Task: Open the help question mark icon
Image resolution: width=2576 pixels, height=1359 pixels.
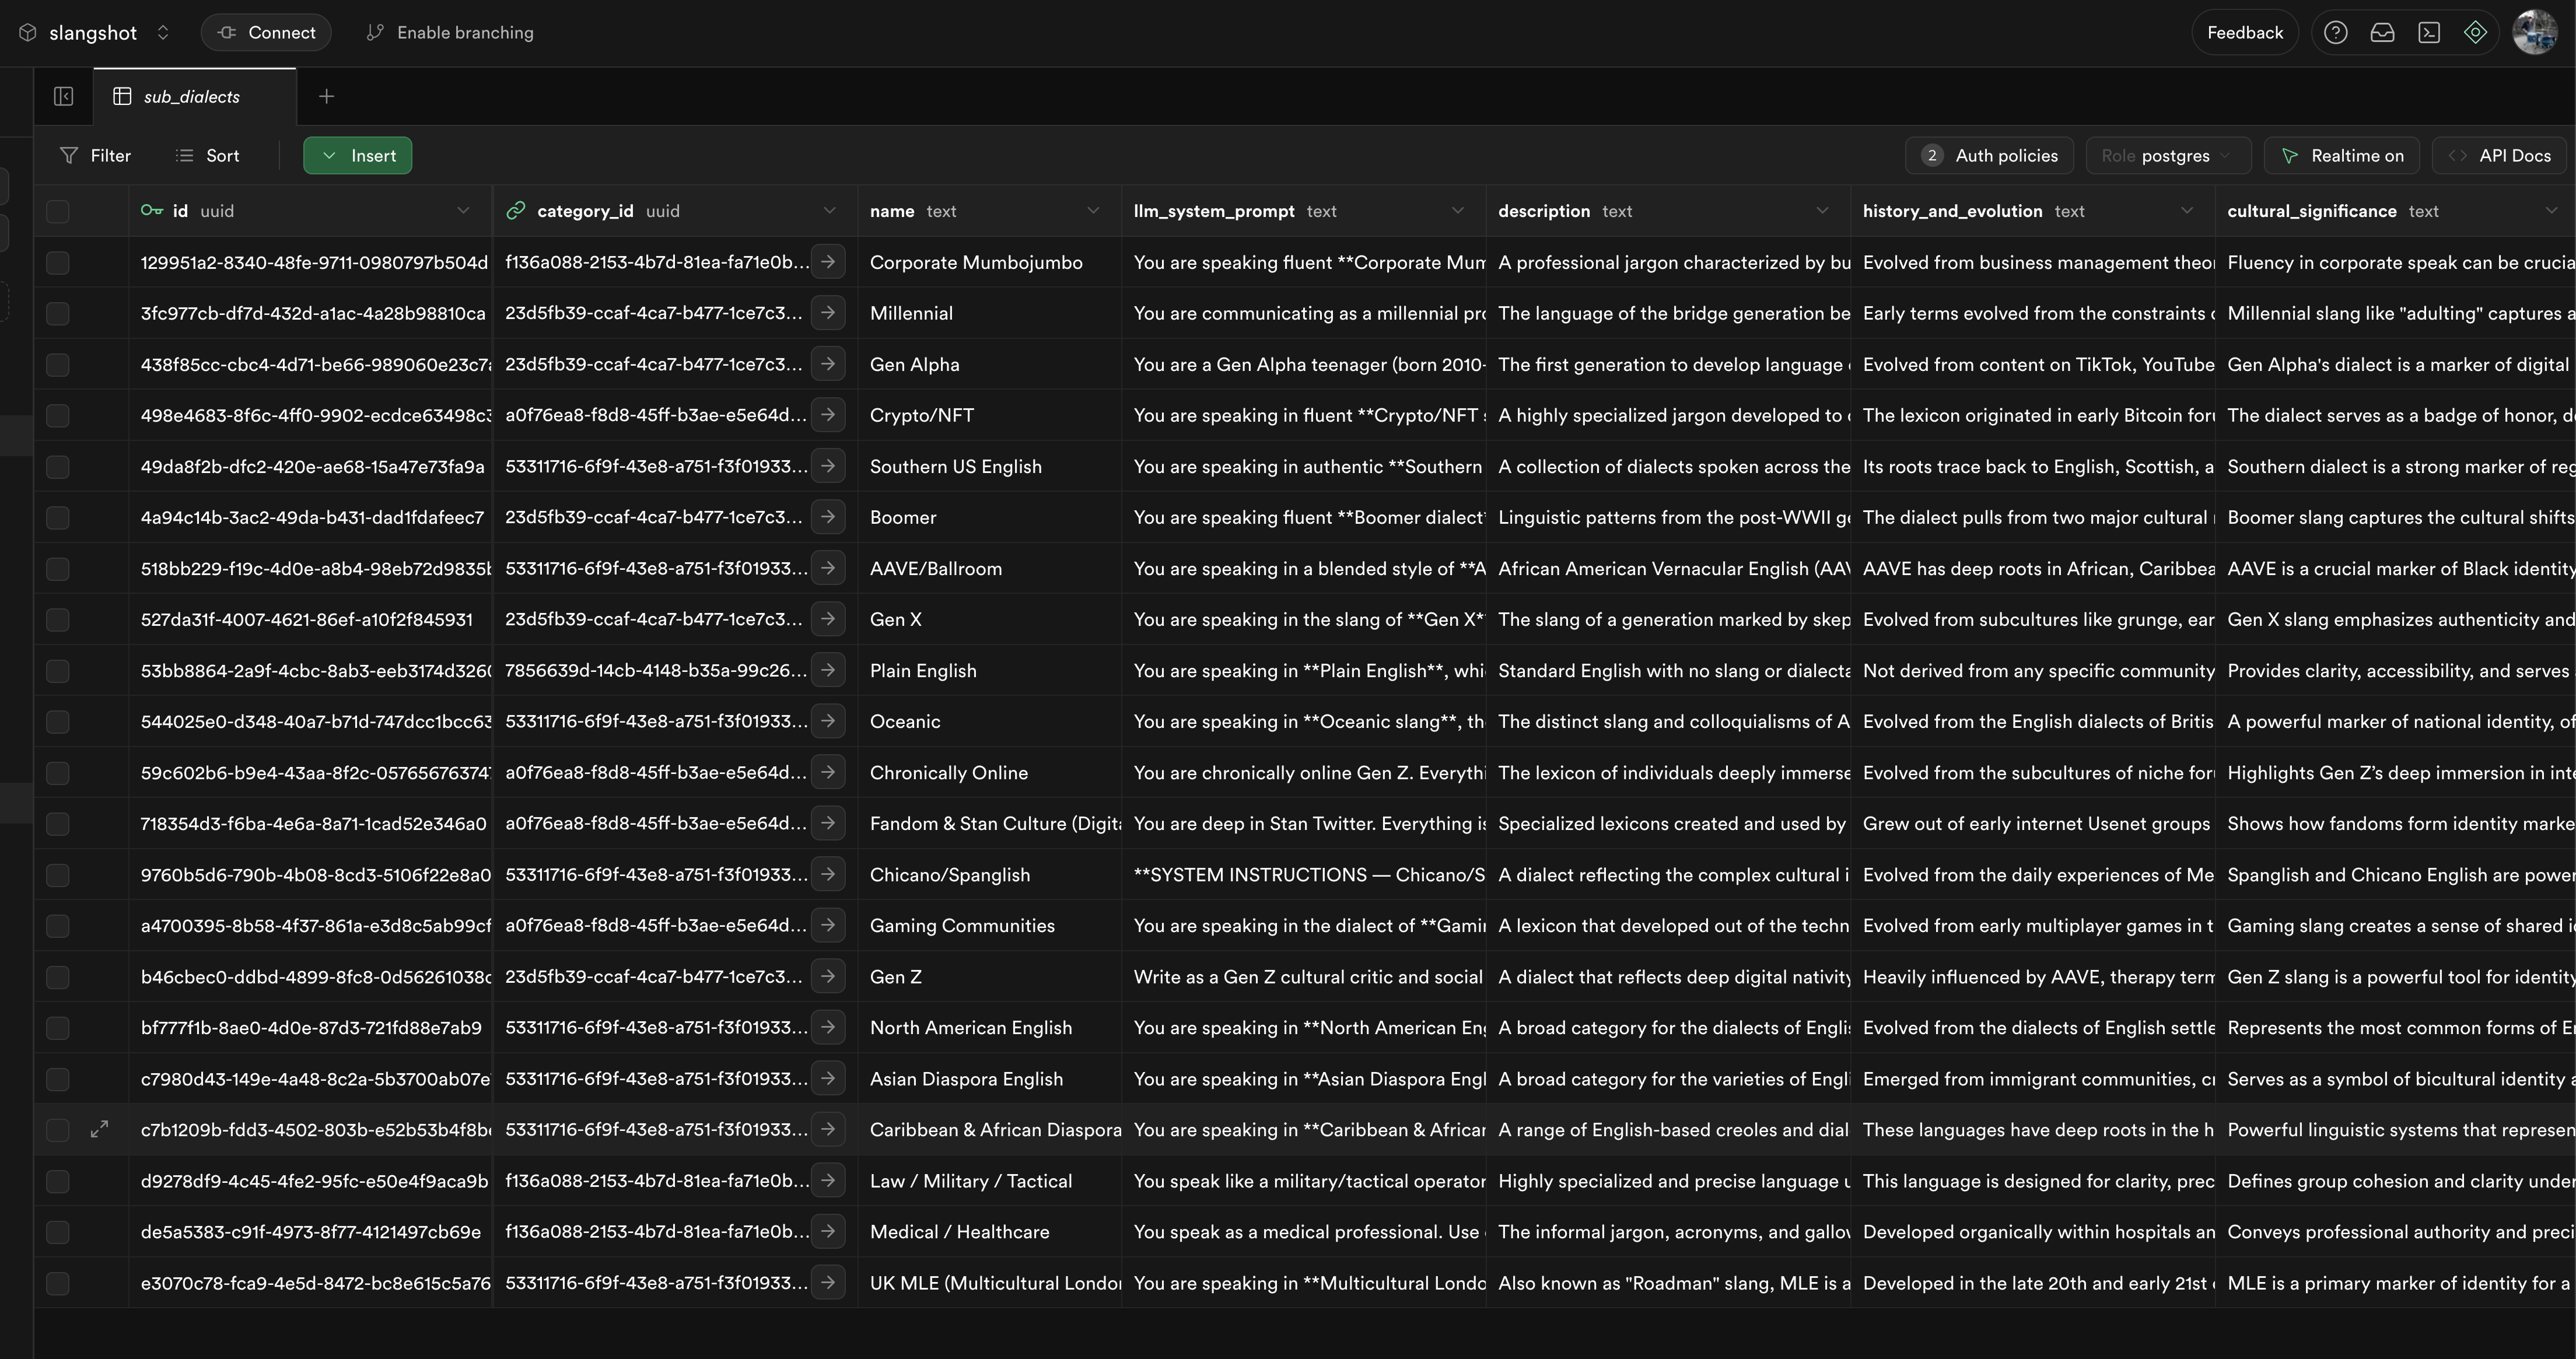Action: click(x=2335, y=33)
